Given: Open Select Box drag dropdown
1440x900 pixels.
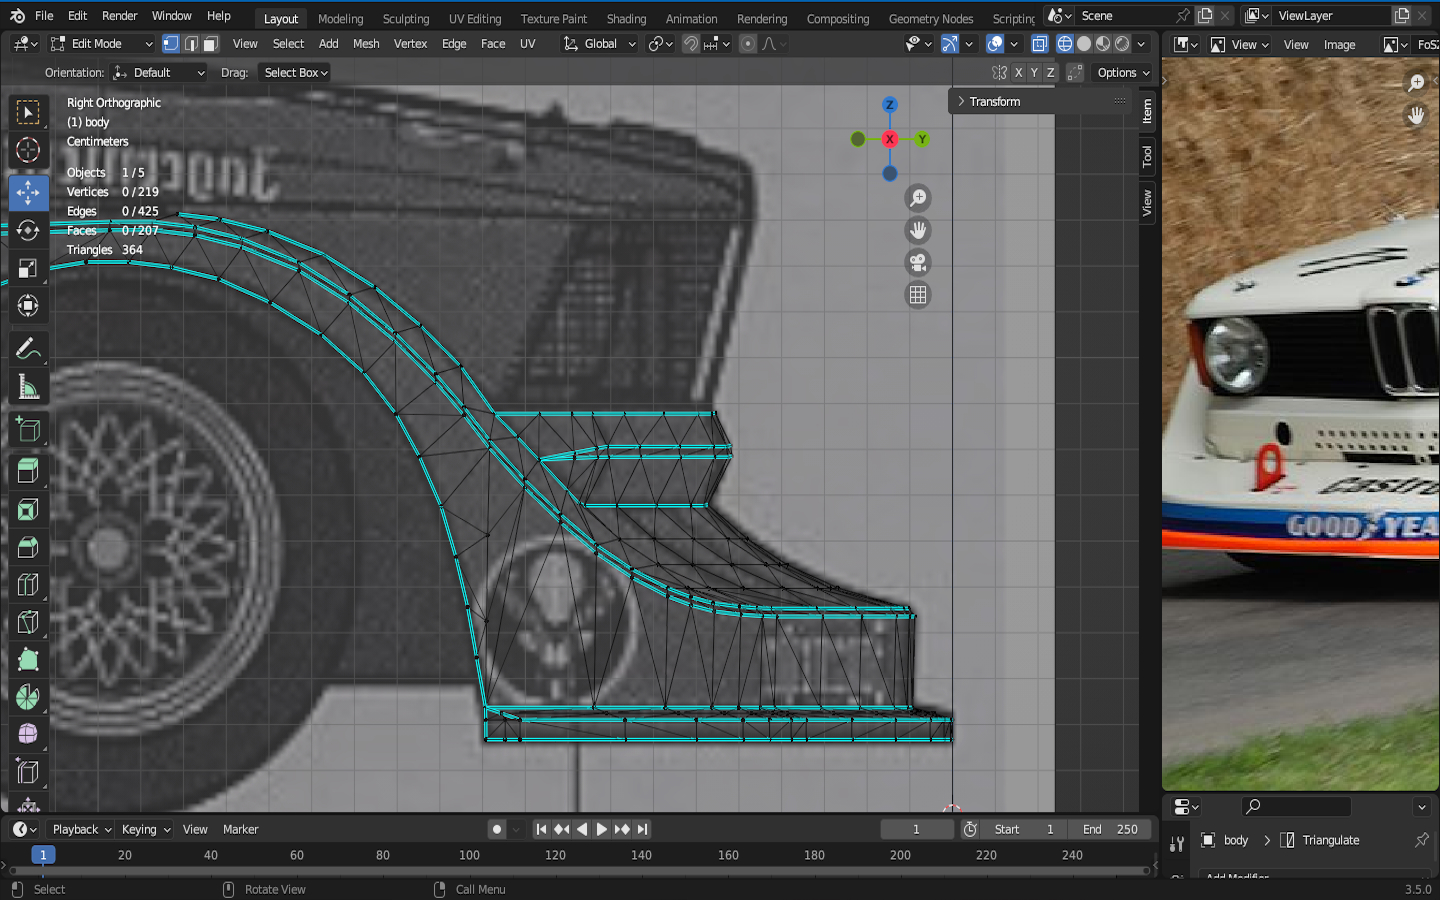Looking at the screenshot, I should click(x=295, y=73).
